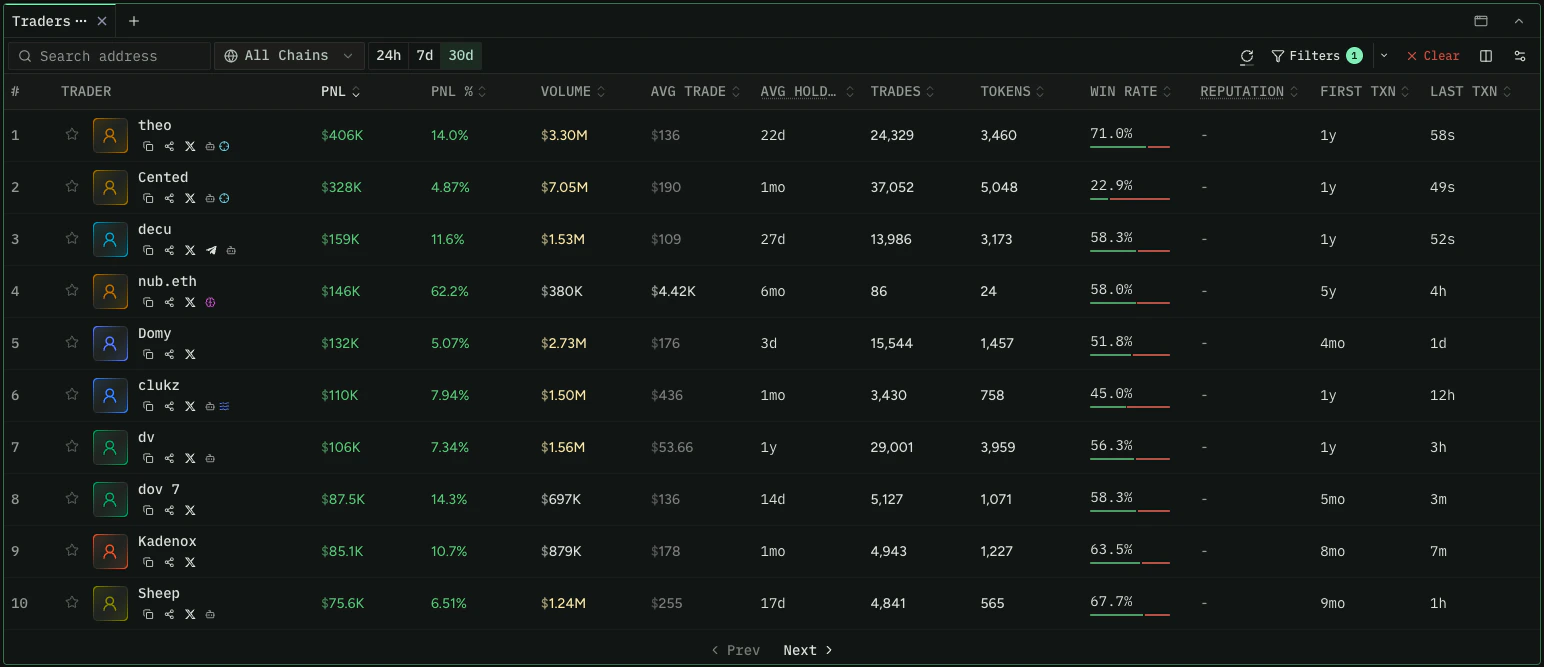
Task: Star Sheep as favorite
Action: (72, 602)
